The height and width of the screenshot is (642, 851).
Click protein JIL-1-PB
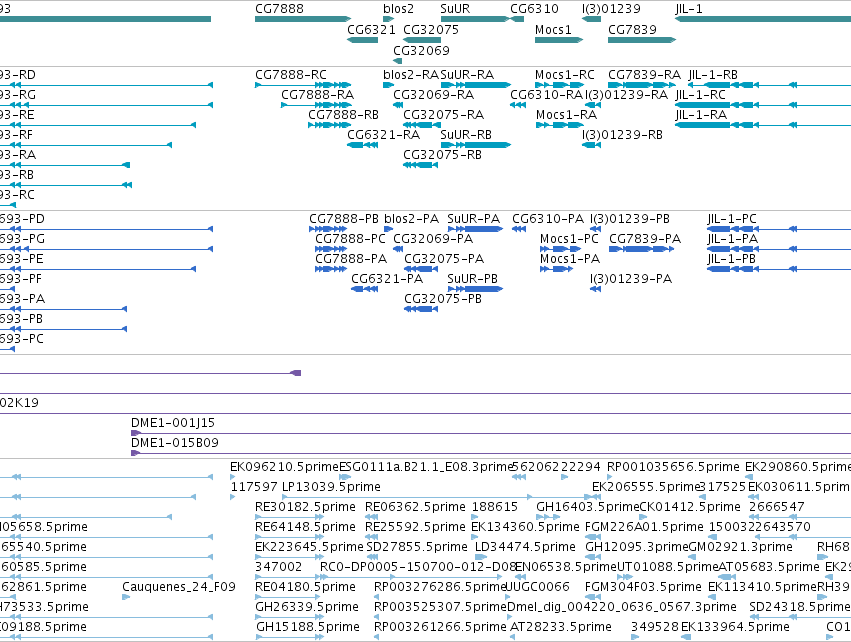click(732, 259)
